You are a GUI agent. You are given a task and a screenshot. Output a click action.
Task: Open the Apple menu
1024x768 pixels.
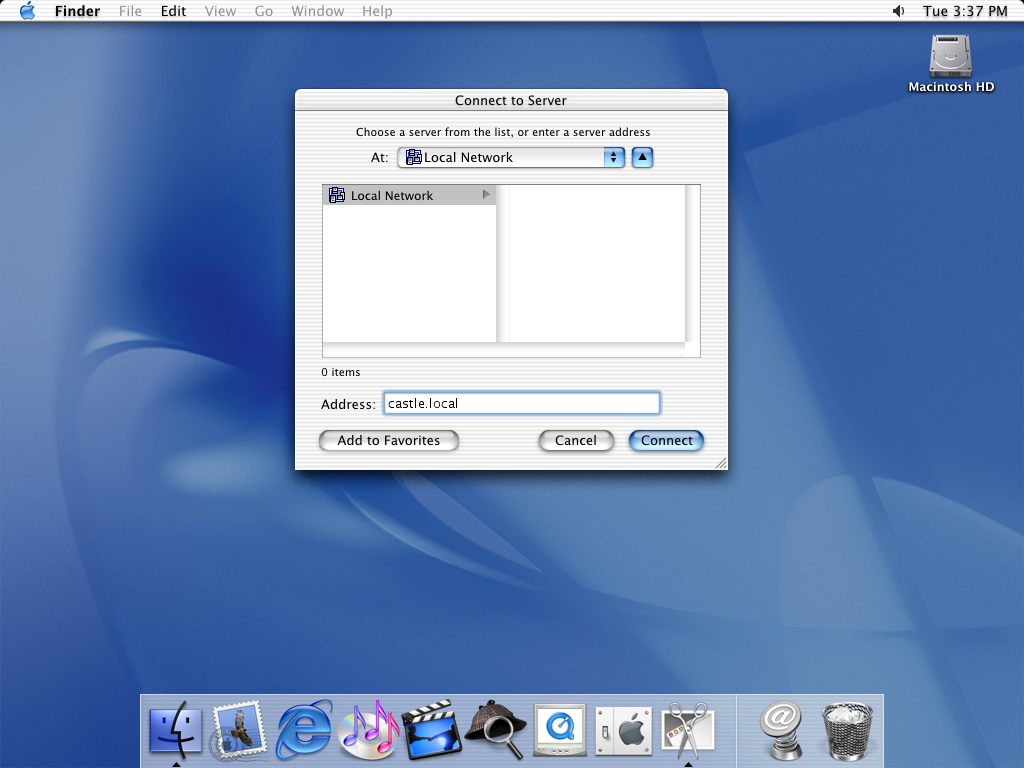click(27, 11)
